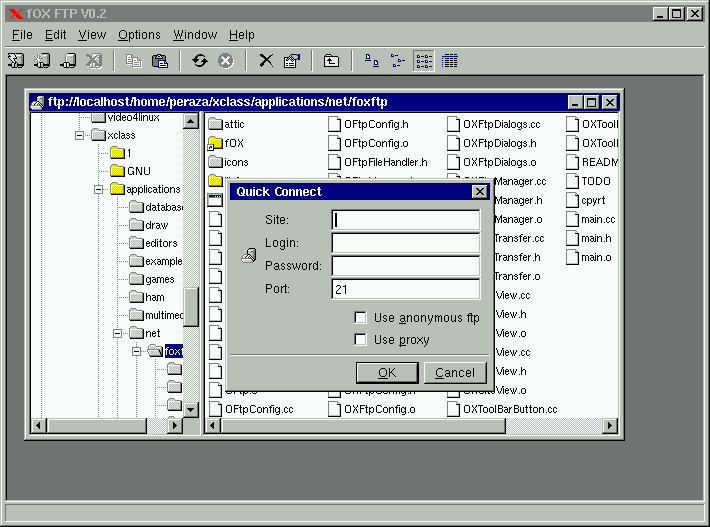The image size is (710, 527).
Task: Enable Use anonymous ftp checkbox
Action: (360, 317)
